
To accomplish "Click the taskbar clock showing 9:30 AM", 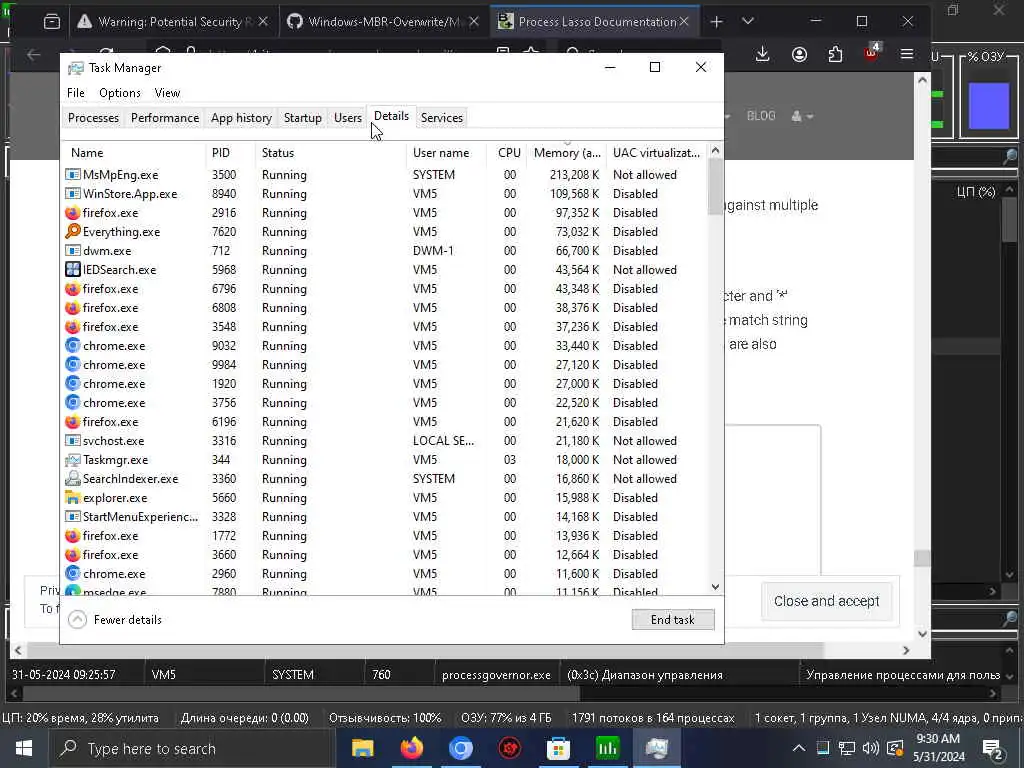I will pos(938,748).
